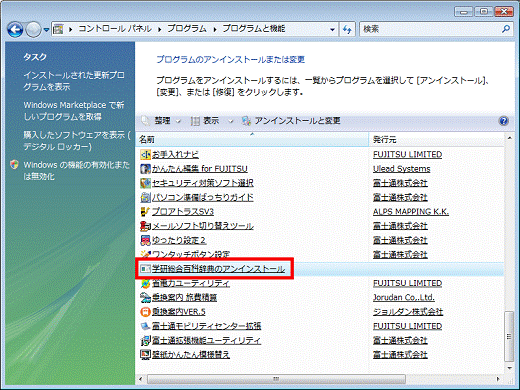Screen dimensions: 520x390
Task: Select the 乗換案内 旅費精算 icon
Action: [x=145, y=297]
